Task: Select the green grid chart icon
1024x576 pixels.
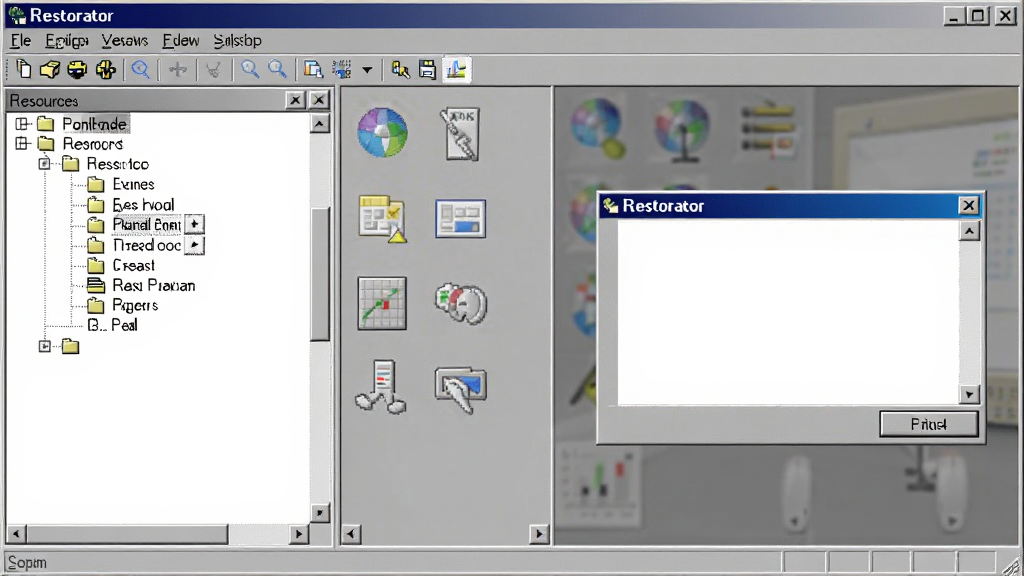Action: coord(382,304)
